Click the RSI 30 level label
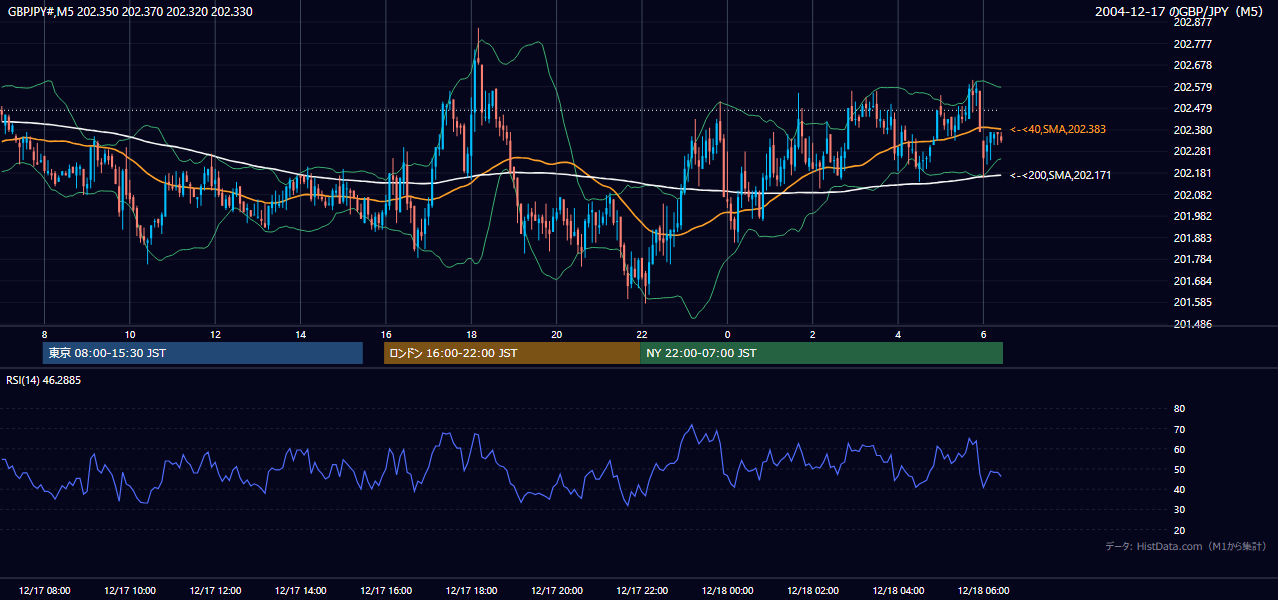The height and width of the screenshot is (600, 1278). coord(1179,510)
